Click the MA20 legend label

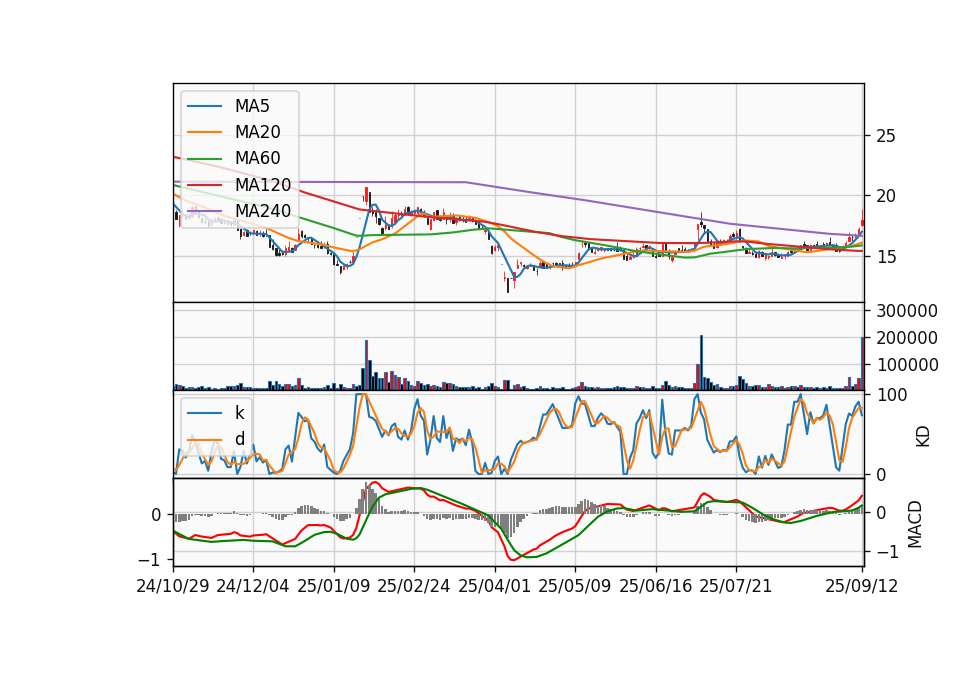(257, 132)
